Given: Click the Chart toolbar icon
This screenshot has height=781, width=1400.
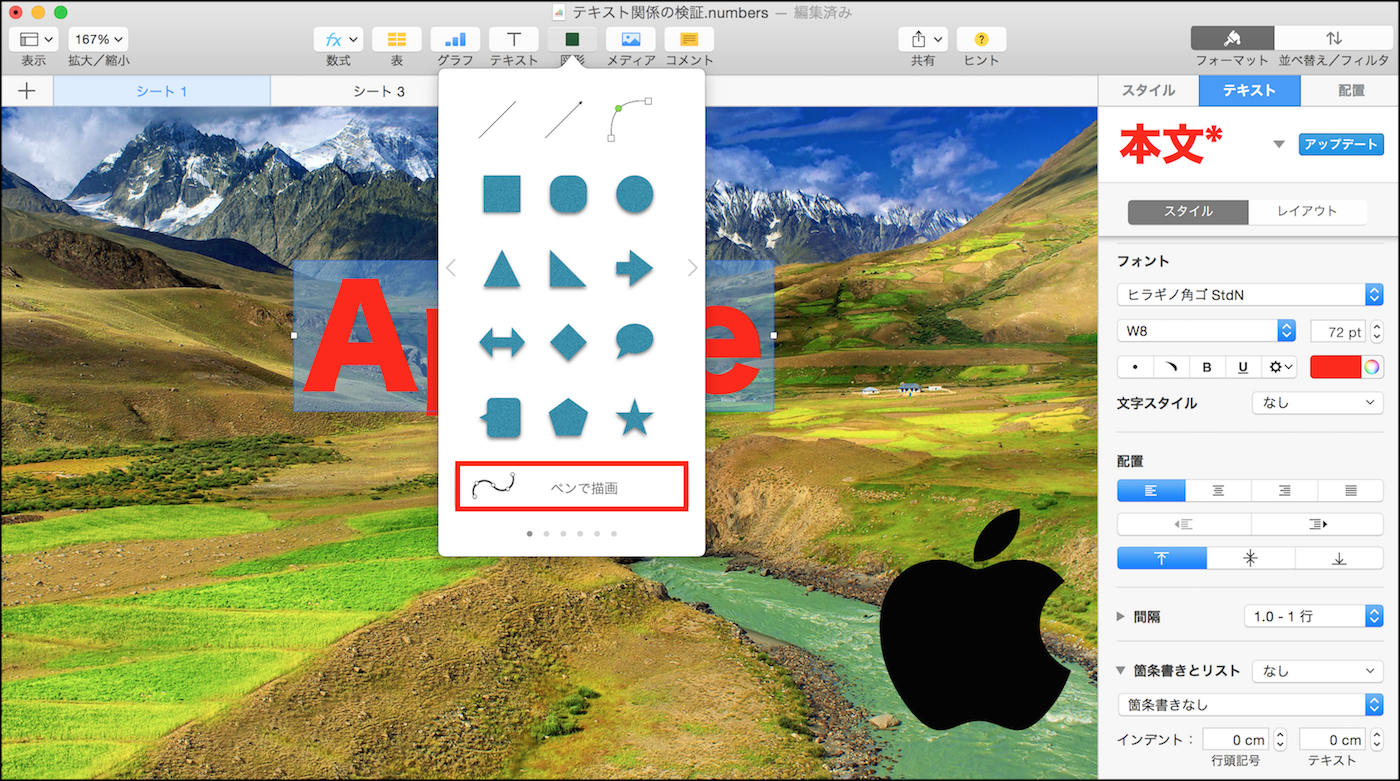Looking at the screenshot, I should (x=455, y=39).
